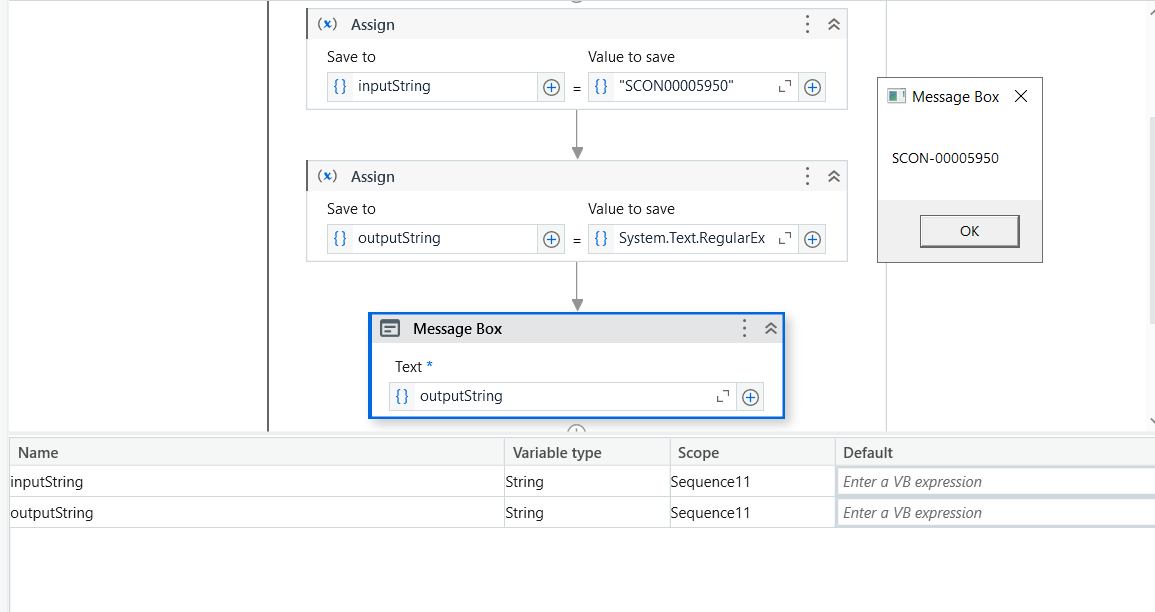The height and width of the screenshot is (612, 1155).
Task: Open expression editor for Message Box text
Action: (723, 397)
